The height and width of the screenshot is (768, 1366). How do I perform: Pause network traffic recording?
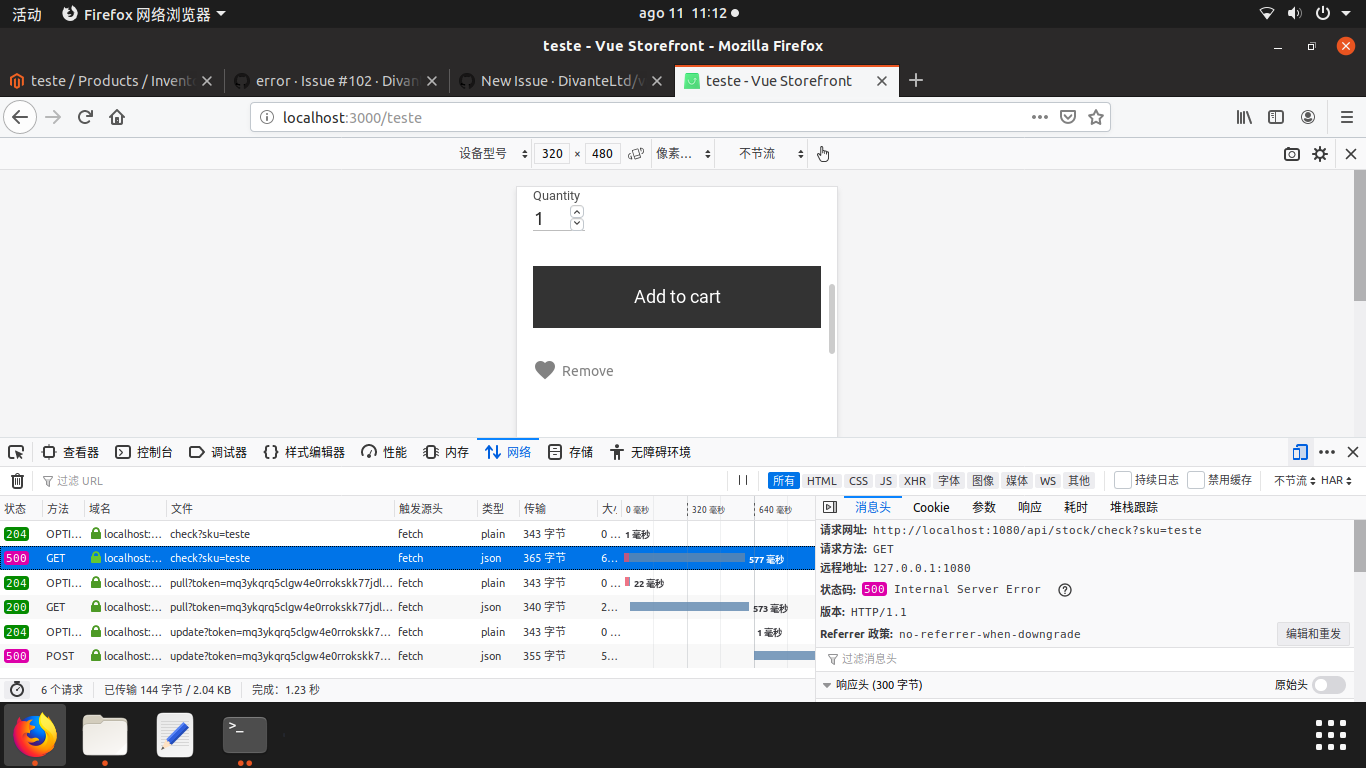tap(742, 480)
